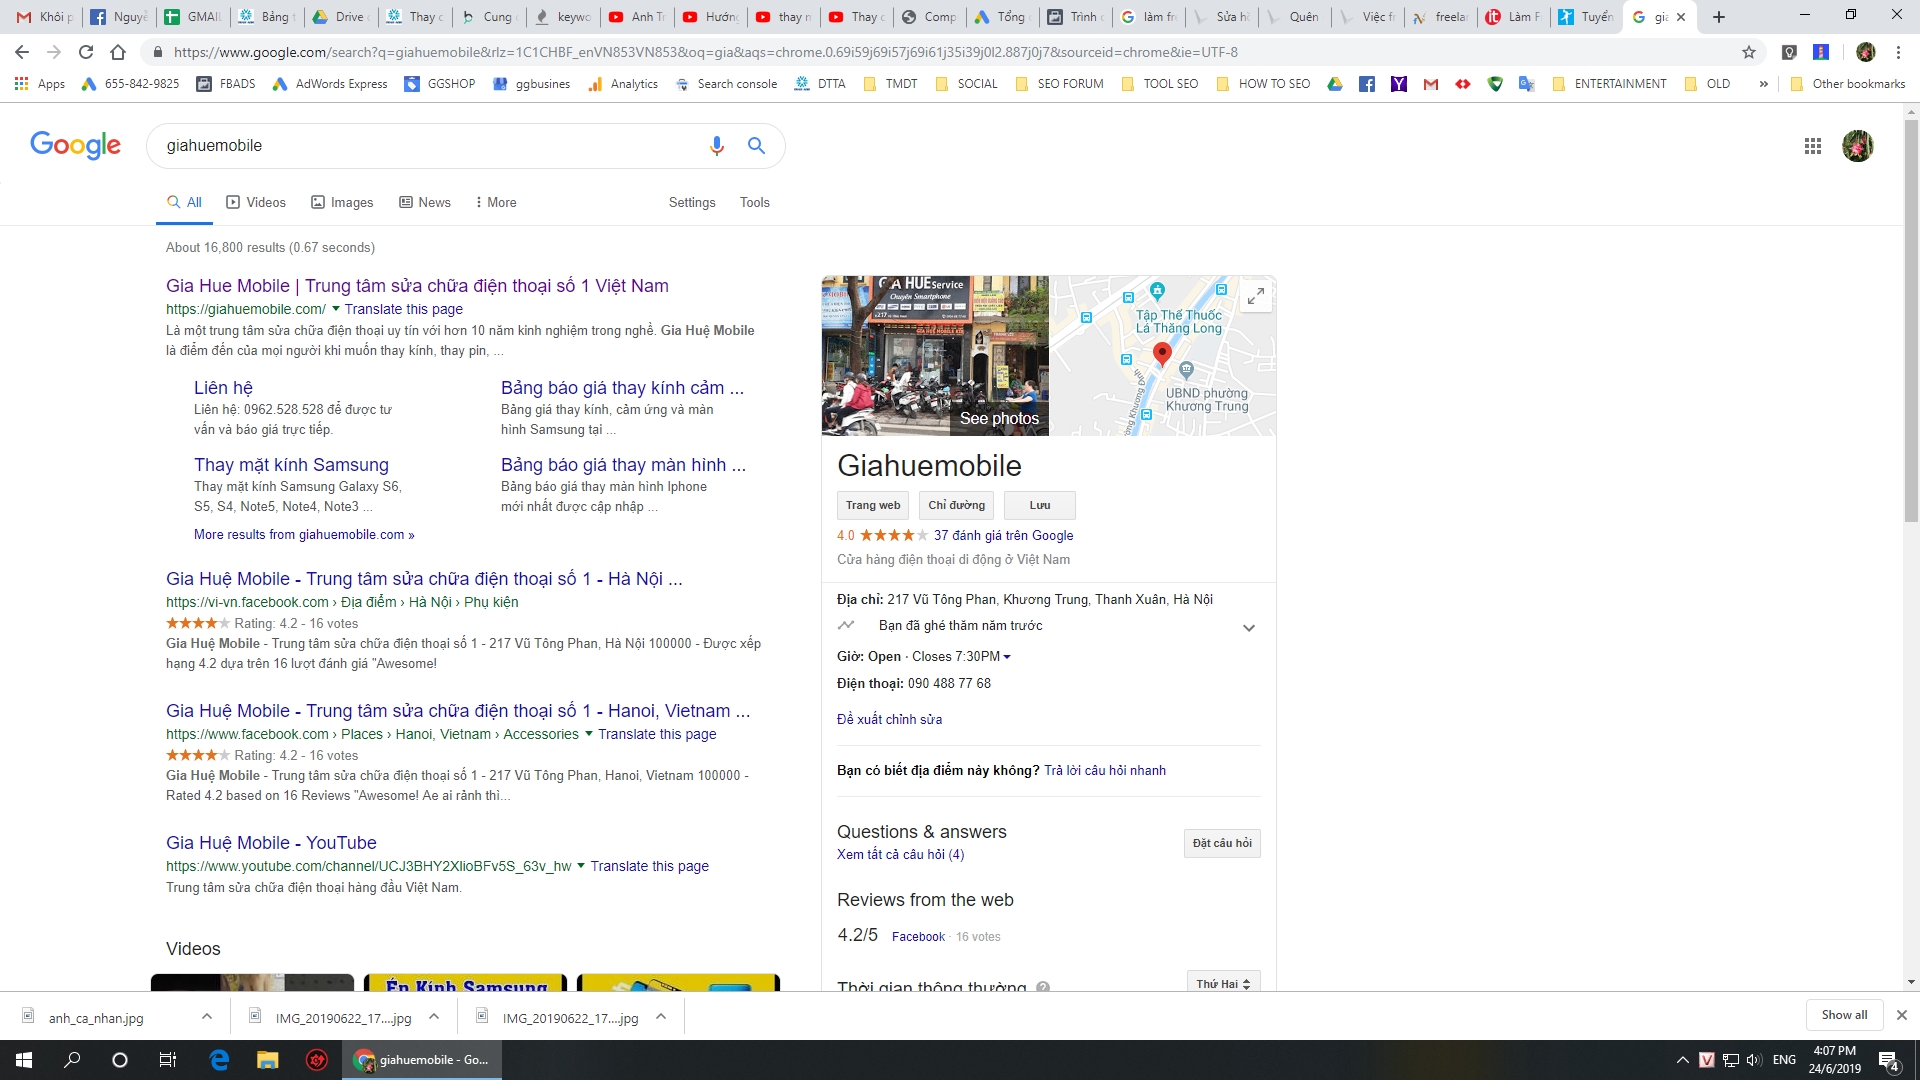This screenshot has height=1080, width=1920.
Task: Click the Trang web button
Action: coord(873,505)
